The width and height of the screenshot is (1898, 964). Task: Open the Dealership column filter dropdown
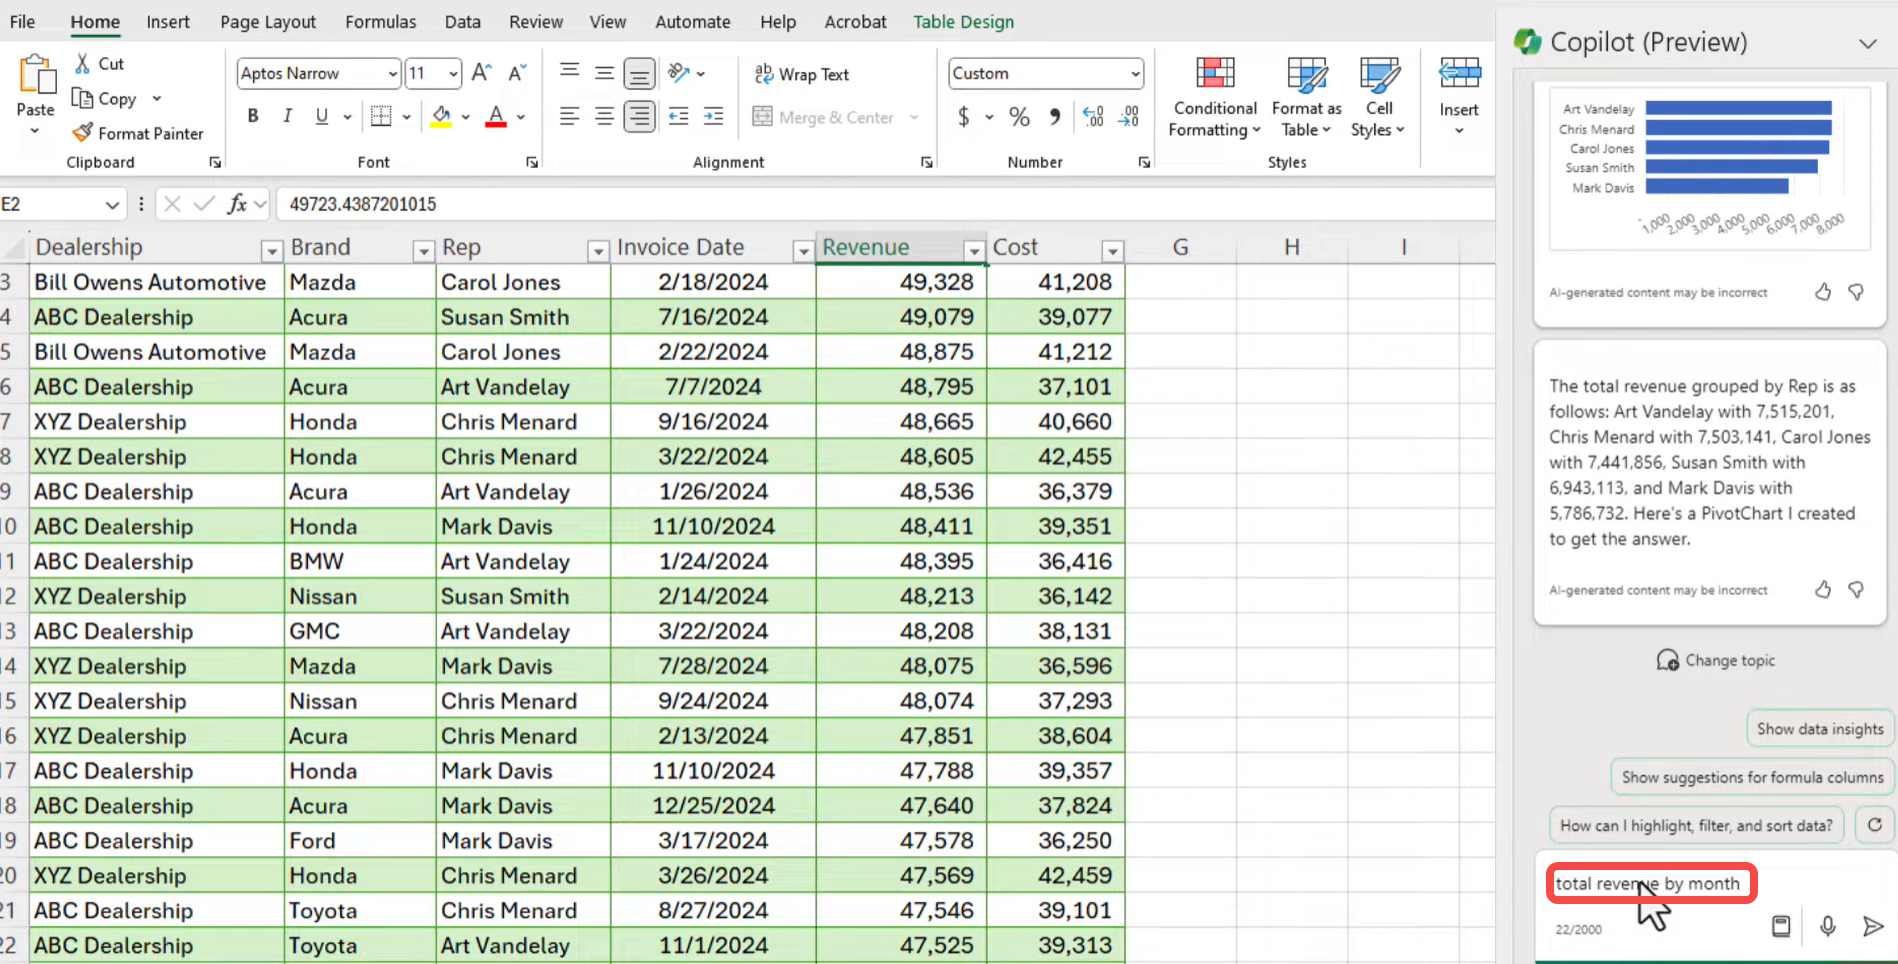click(x=271, y=251)
